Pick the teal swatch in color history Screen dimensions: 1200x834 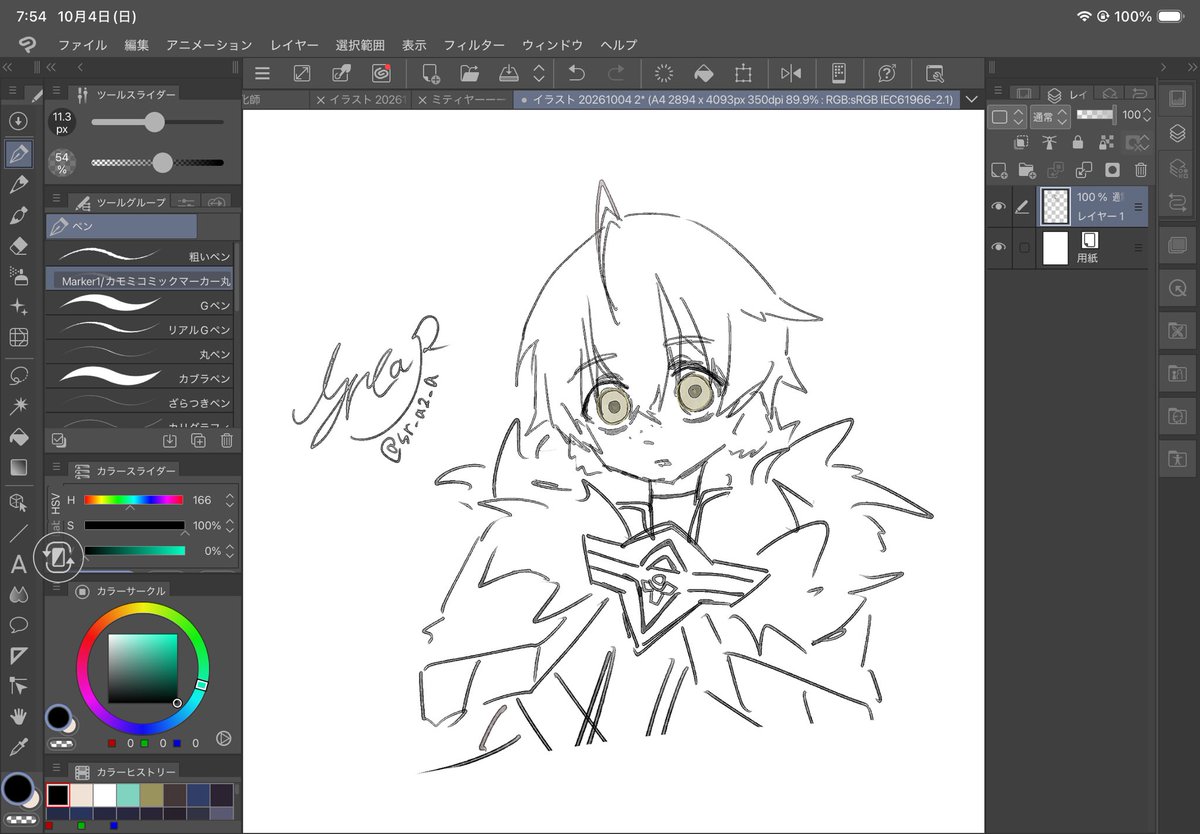[x=128, y=794]
